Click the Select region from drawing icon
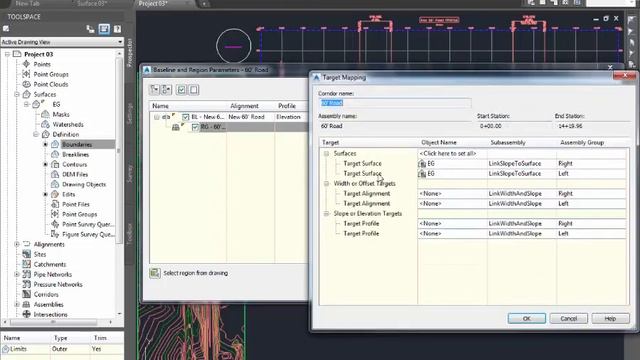This screenshot has width=640, height=360. pos(155,273)
